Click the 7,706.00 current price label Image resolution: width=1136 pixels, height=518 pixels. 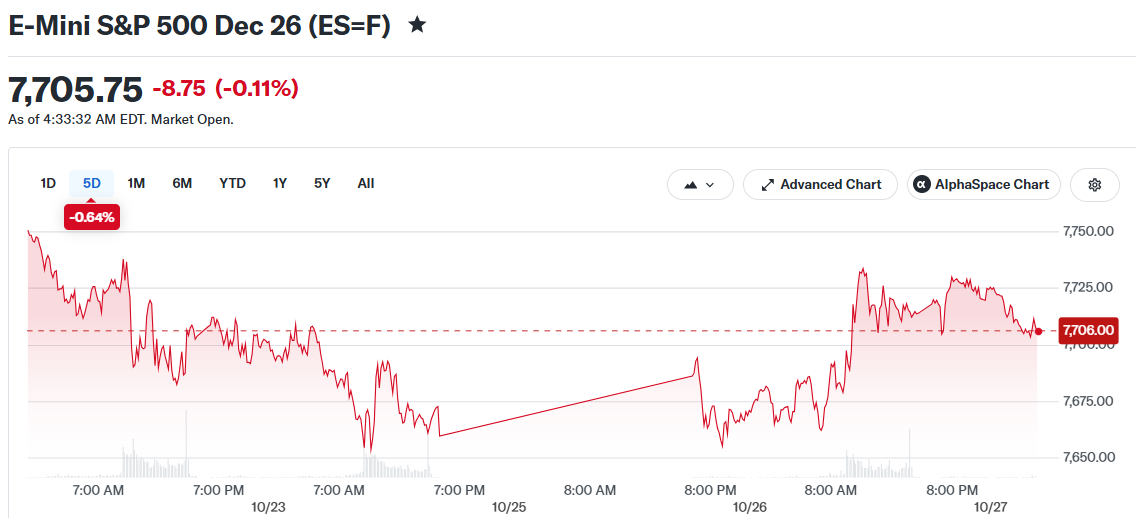click(1088, 330)
